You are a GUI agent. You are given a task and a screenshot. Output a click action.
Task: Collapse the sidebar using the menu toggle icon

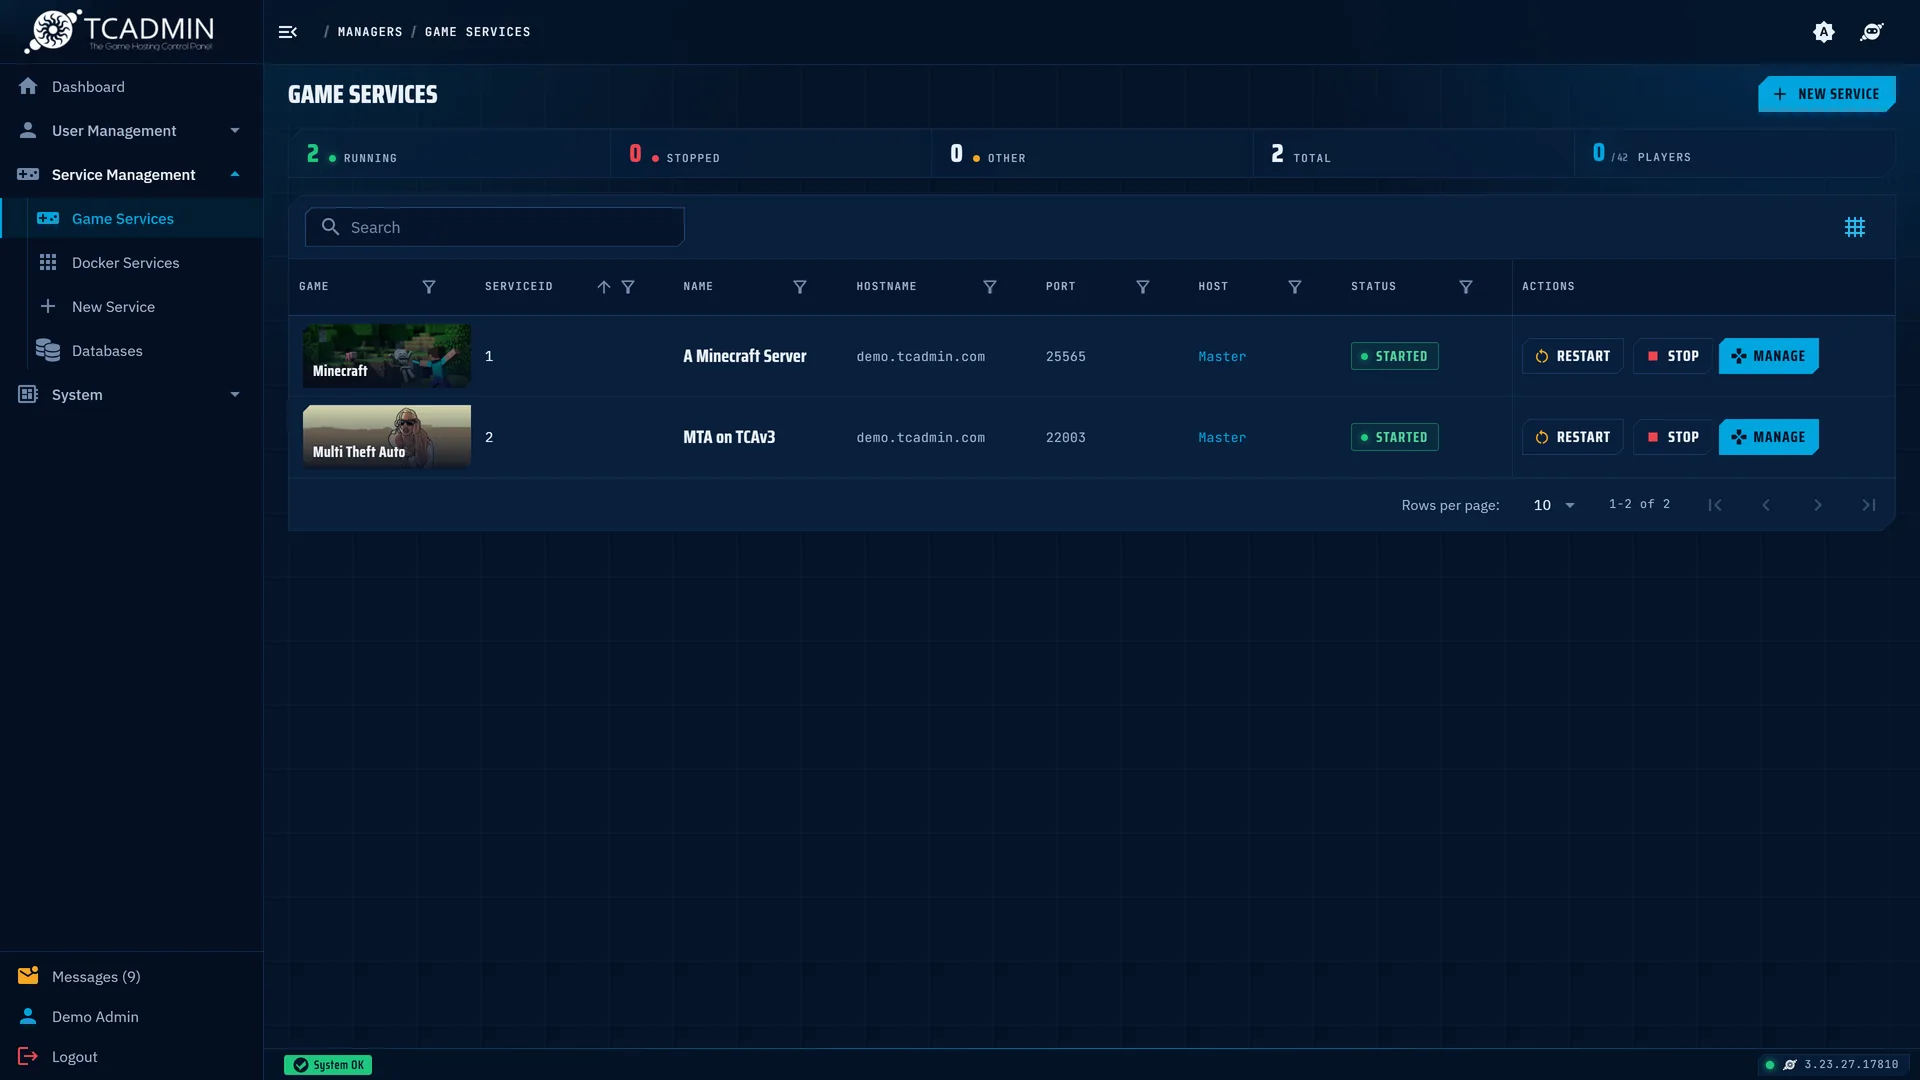(x=288, y=32)
